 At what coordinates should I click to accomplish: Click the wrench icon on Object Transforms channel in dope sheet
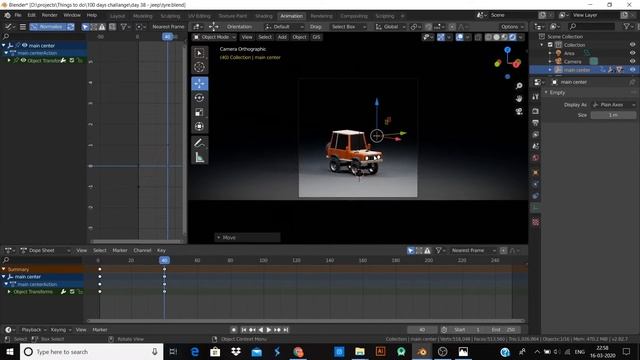[63, 292]
